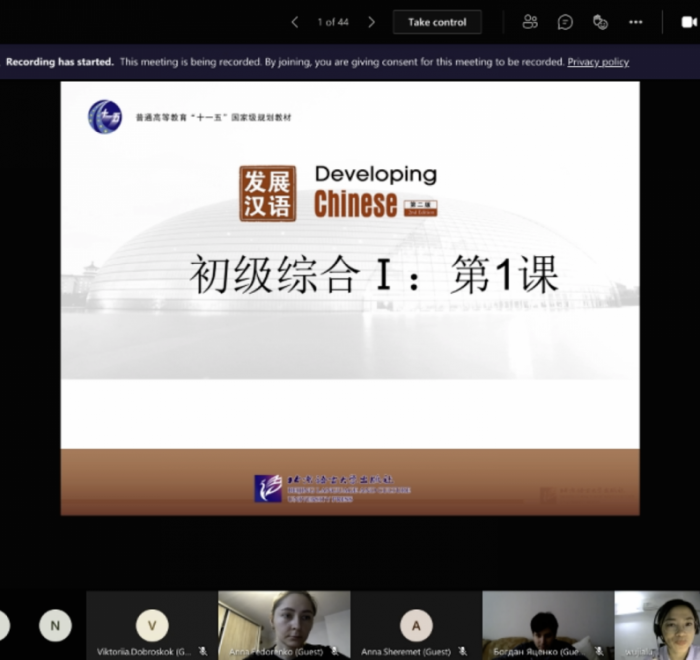700x660 pixels.
Task: Go to the previous slide arrow
Action: [295, 22]
